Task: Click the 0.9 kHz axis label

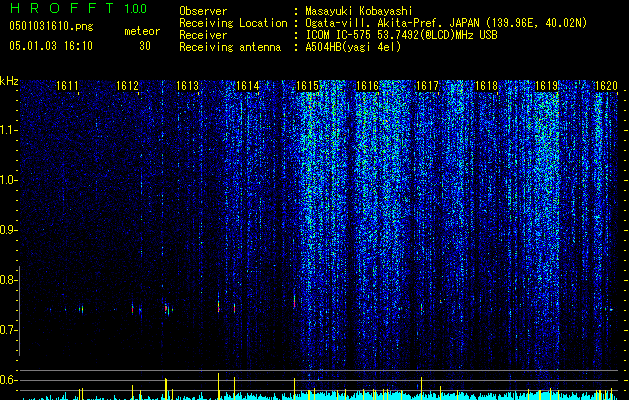Action: (x=7, y=230)
